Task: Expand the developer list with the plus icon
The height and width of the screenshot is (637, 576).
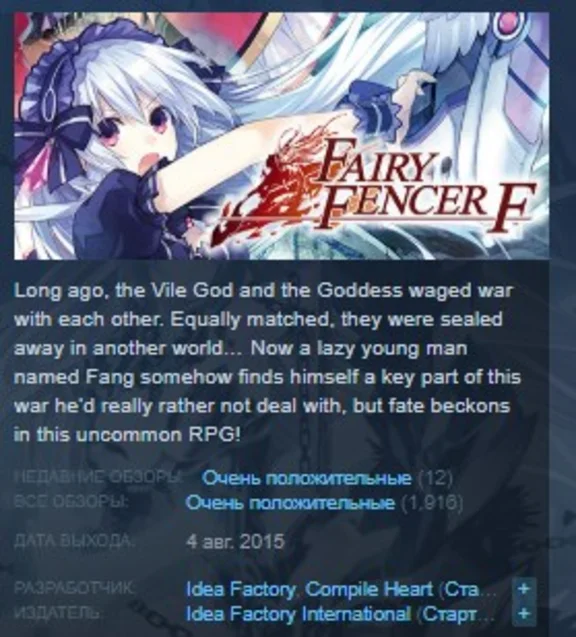Action: coord(524,589)
